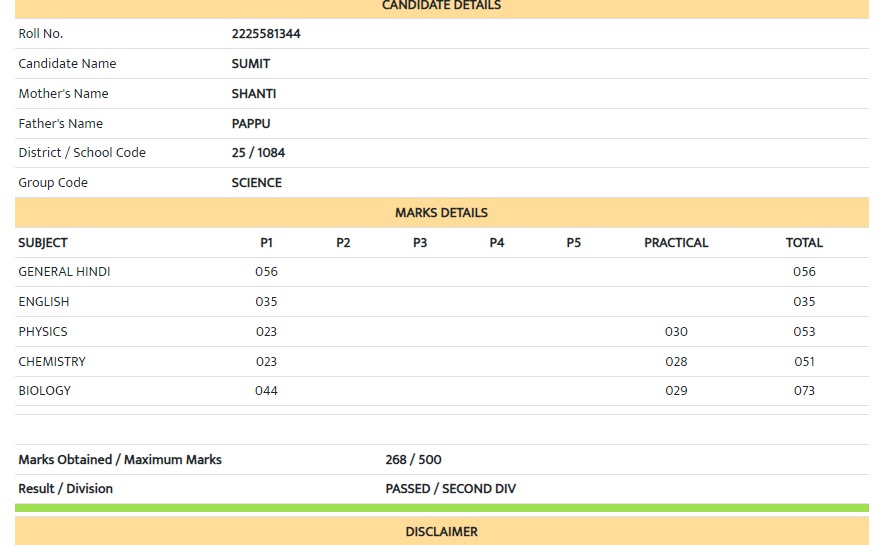Select district / school code value 25 / 1084

coord(258,153)
